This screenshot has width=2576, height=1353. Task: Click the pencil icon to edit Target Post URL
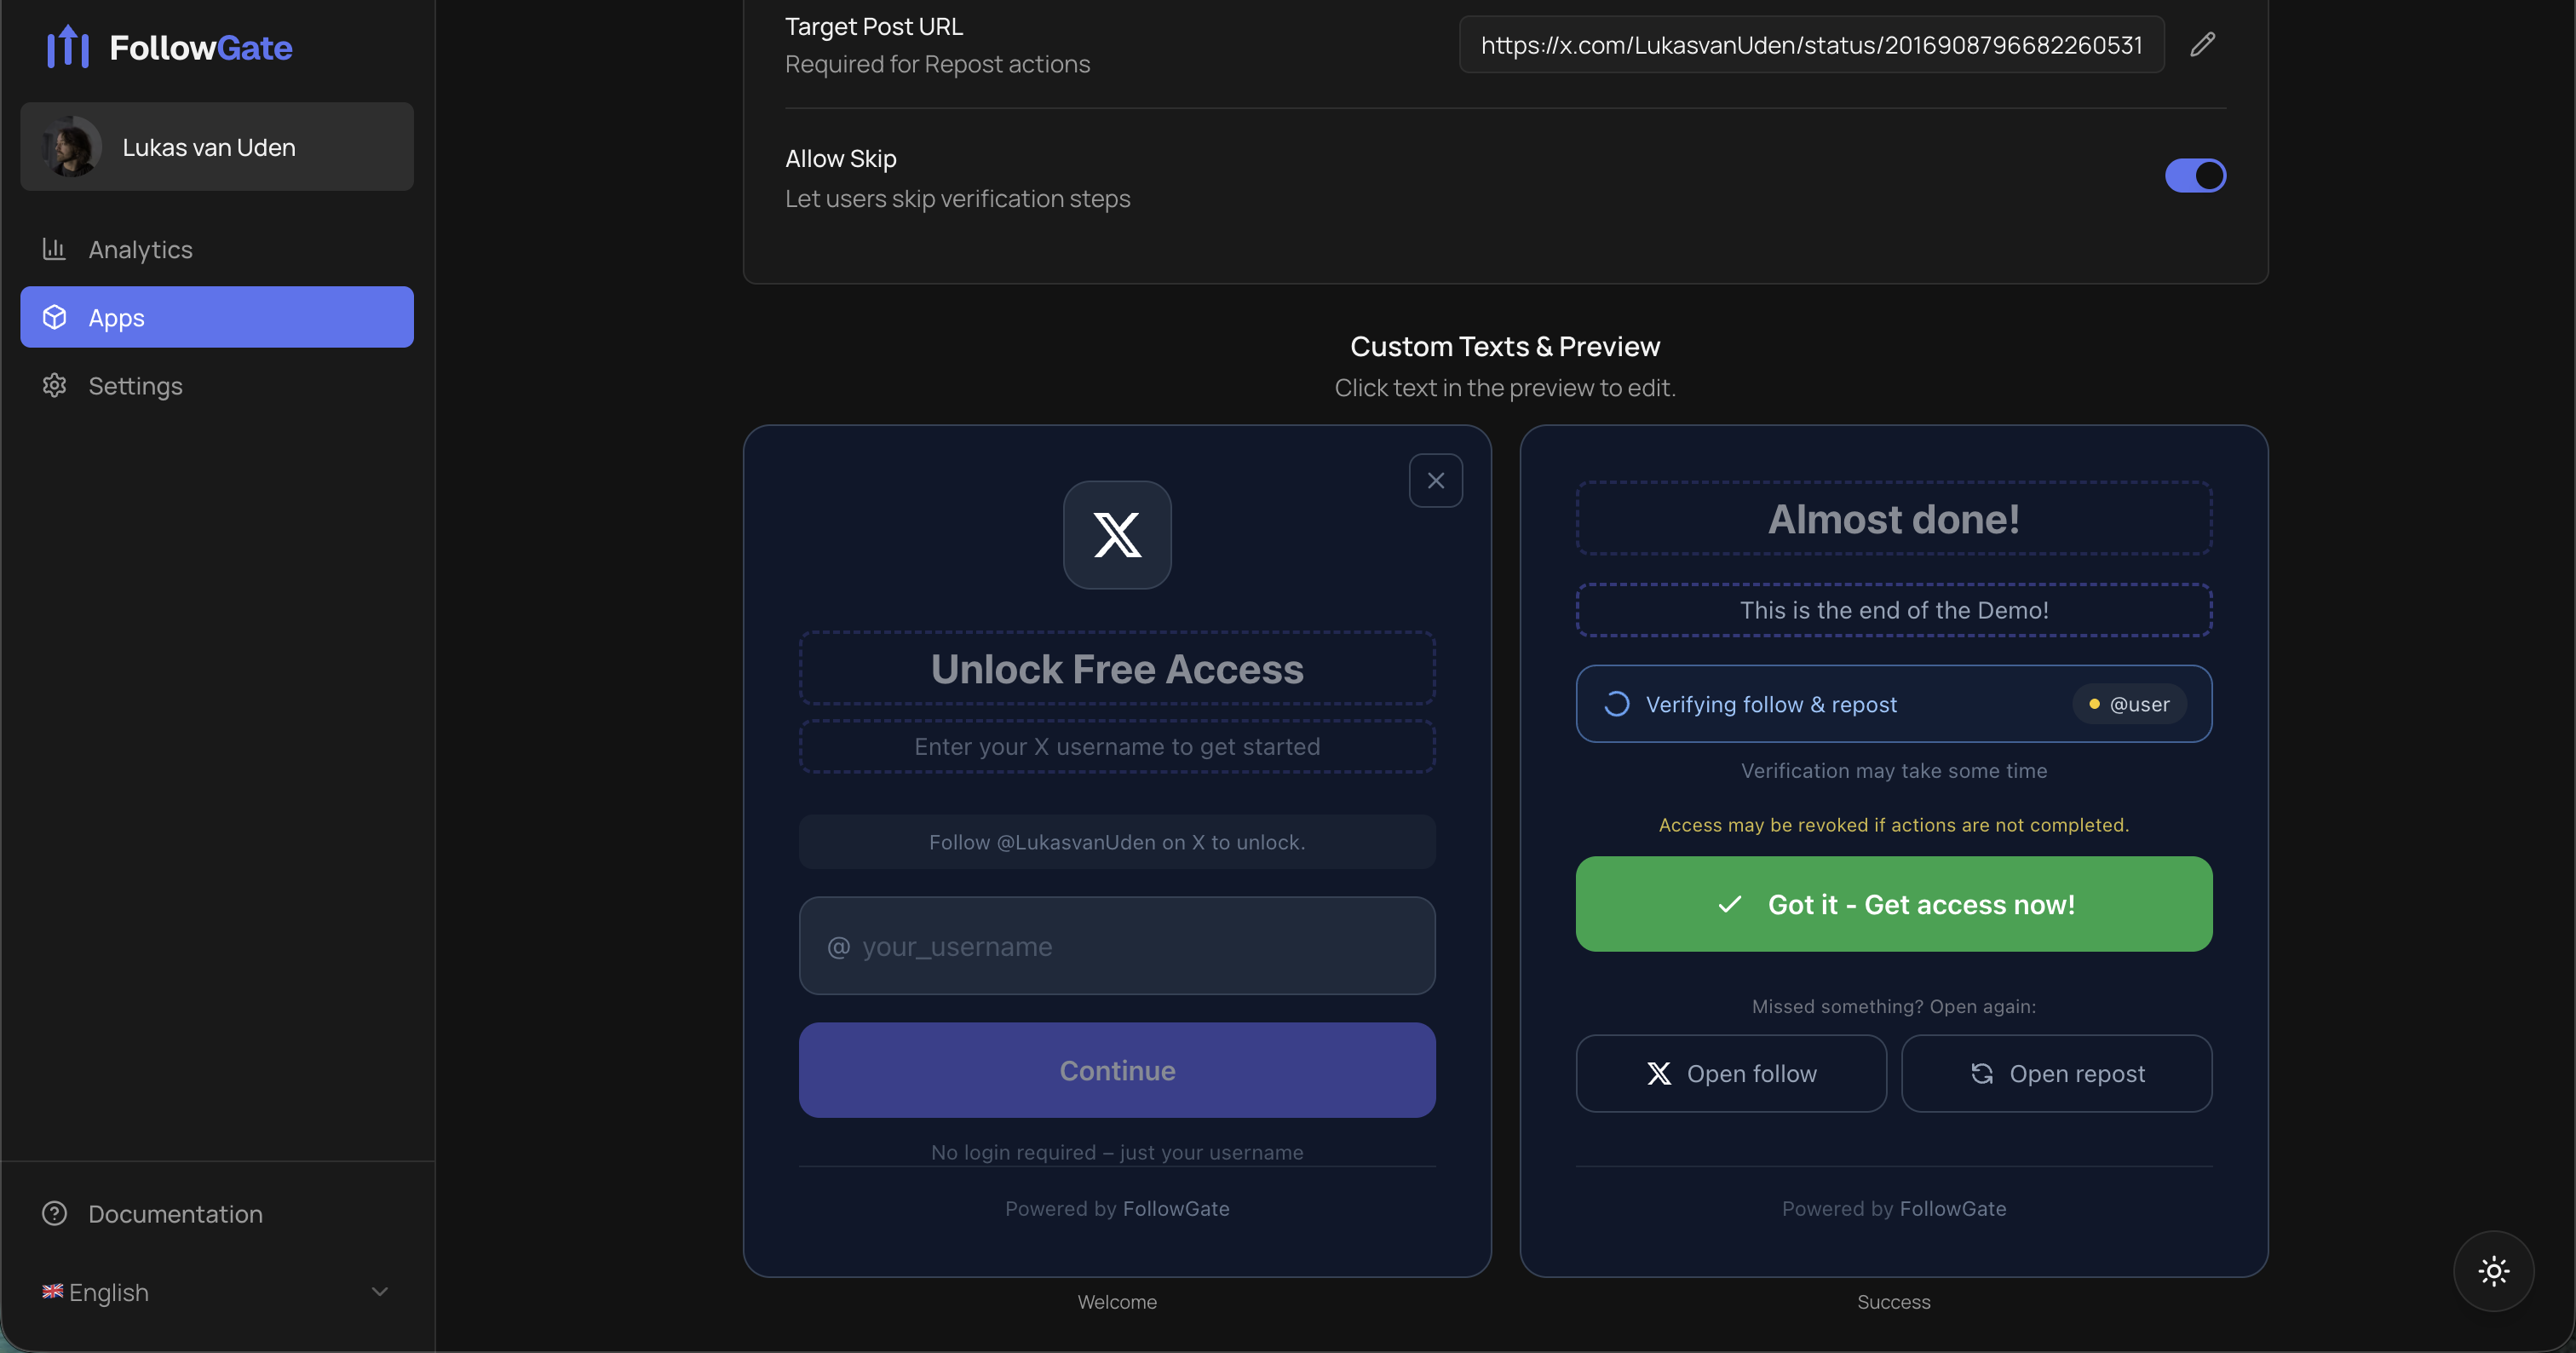coord(2203,44)
